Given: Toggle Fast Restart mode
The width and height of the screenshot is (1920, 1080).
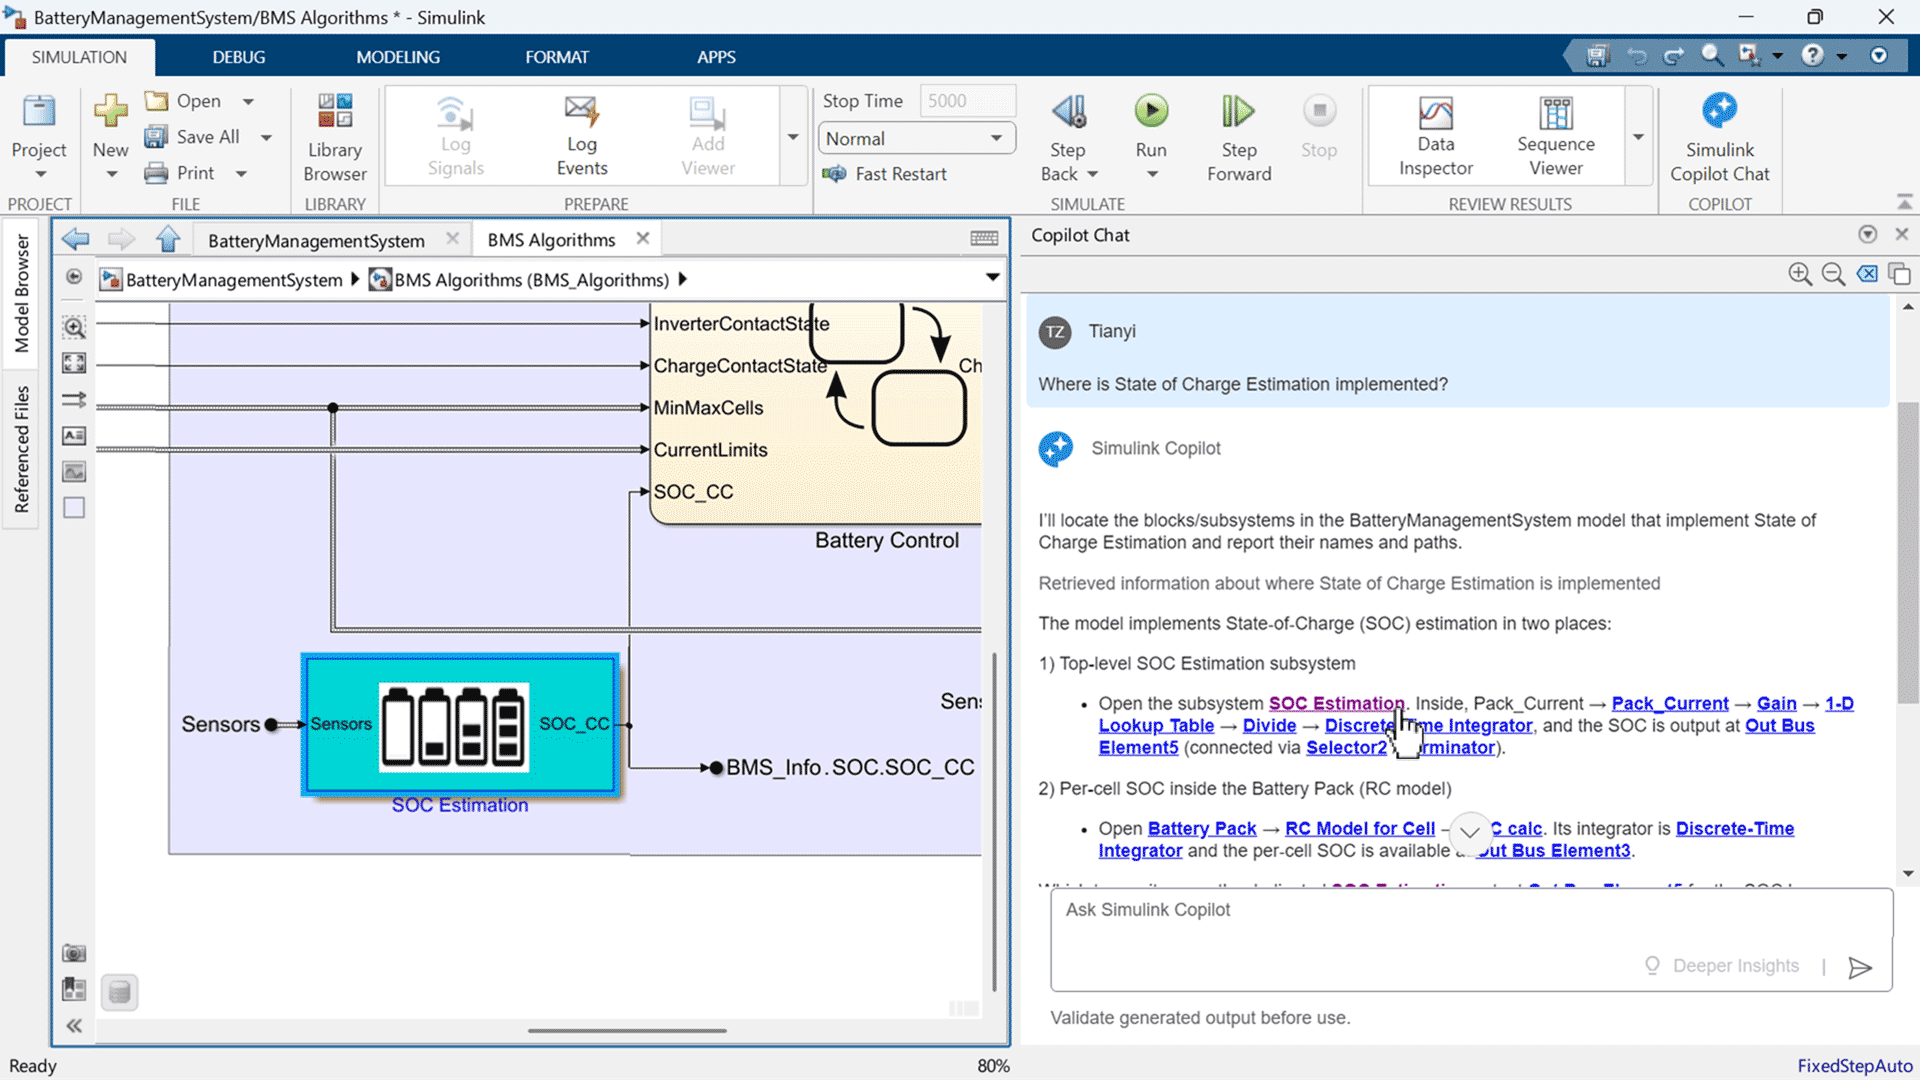Looking at the screenshot, I should [x=885, y=174].
